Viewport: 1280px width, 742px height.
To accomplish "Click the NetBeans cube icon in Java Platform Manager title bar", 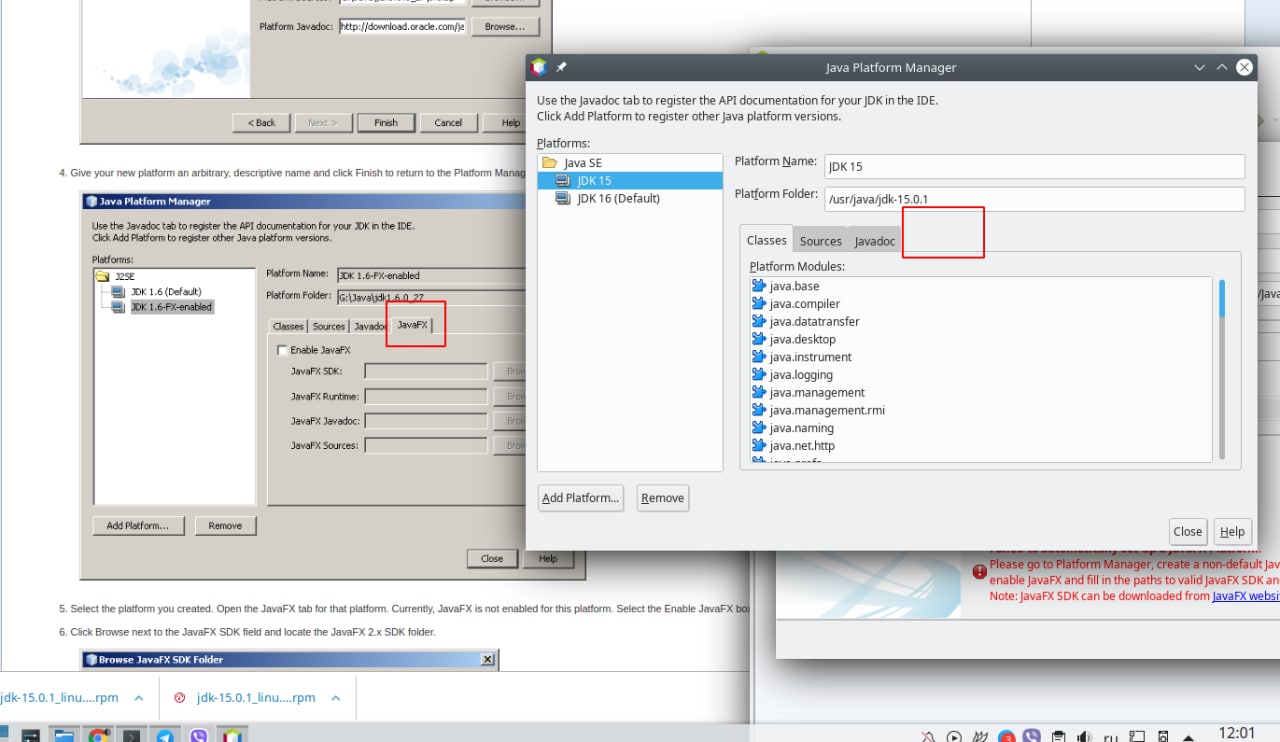I will [x=539, y=67].
